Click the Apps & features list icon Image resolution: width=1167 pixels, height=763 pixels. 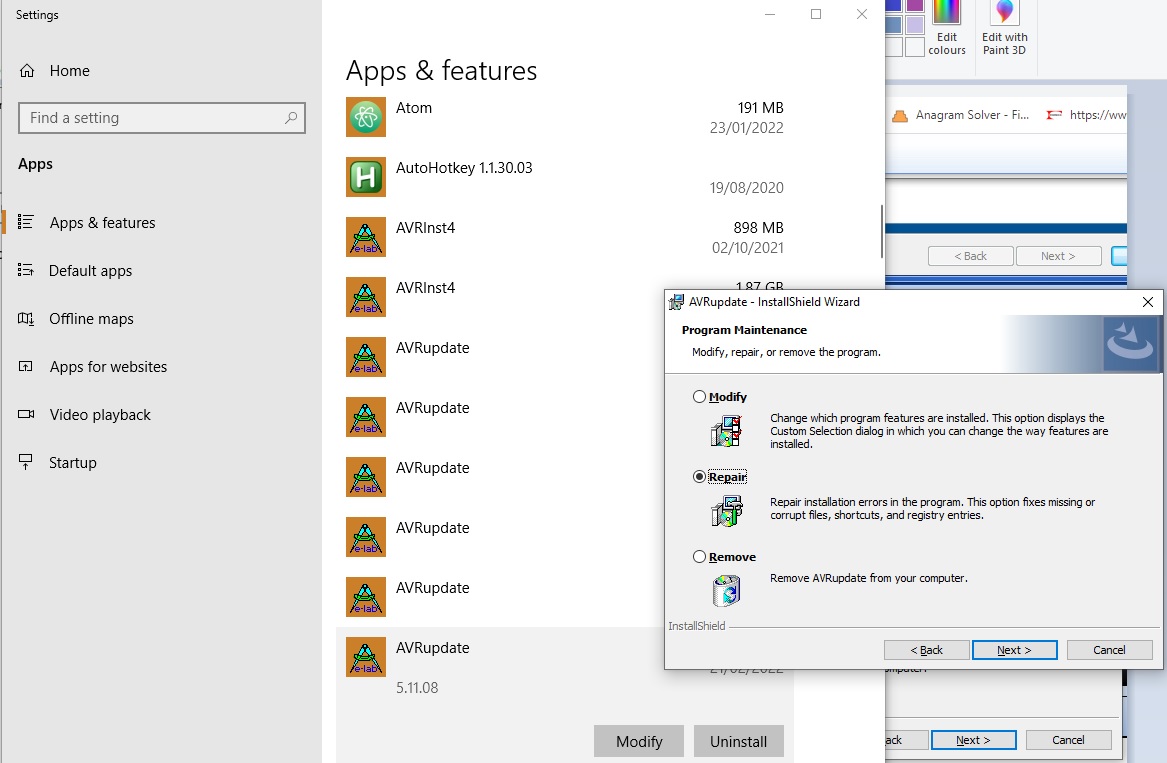pyautogui.click(x=26, y=222)
